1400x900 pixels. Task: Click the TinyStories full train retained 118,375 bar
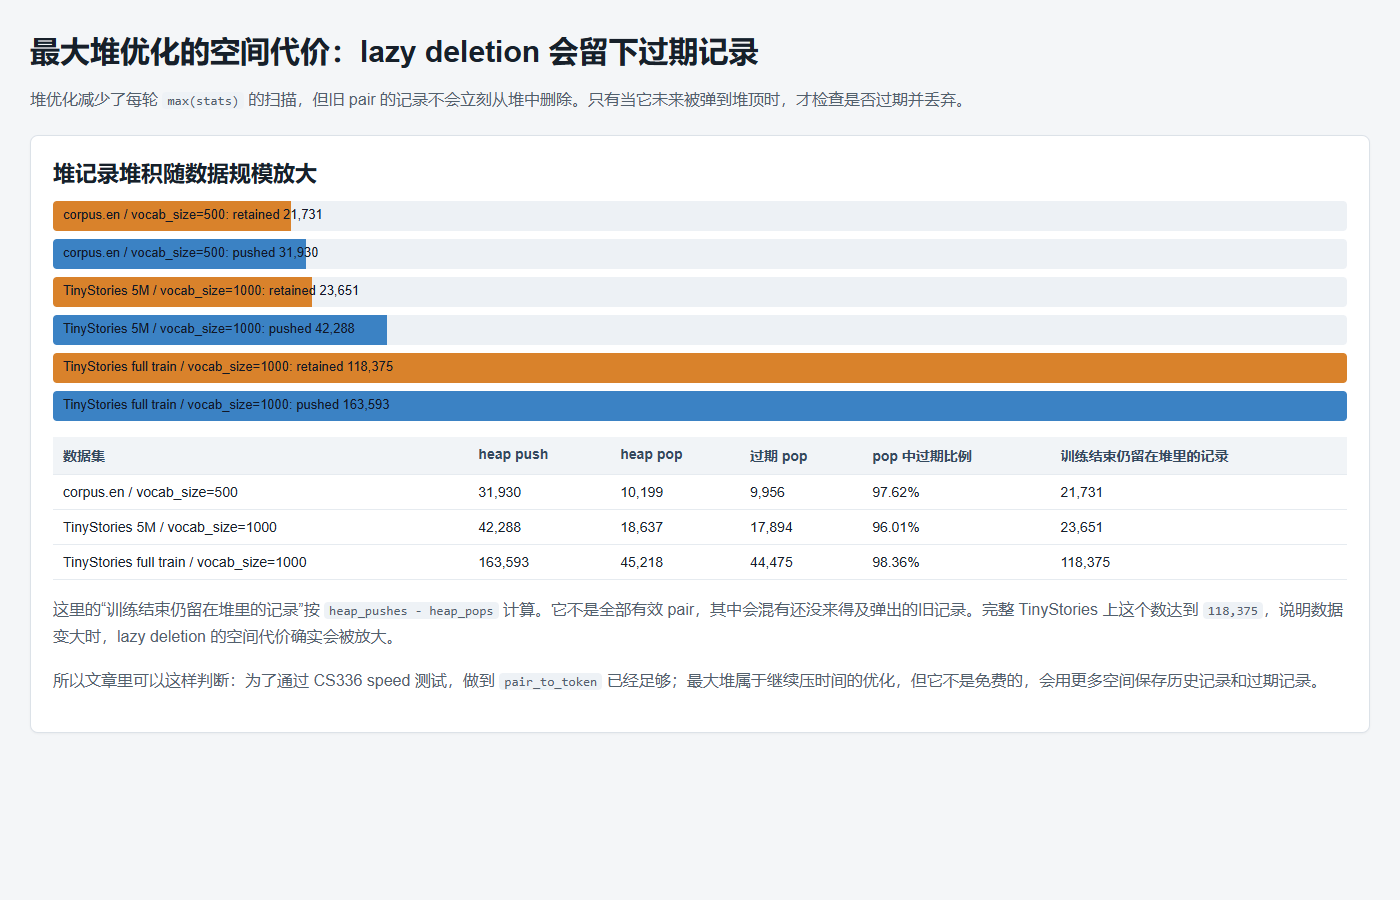[x=700, y=367]
